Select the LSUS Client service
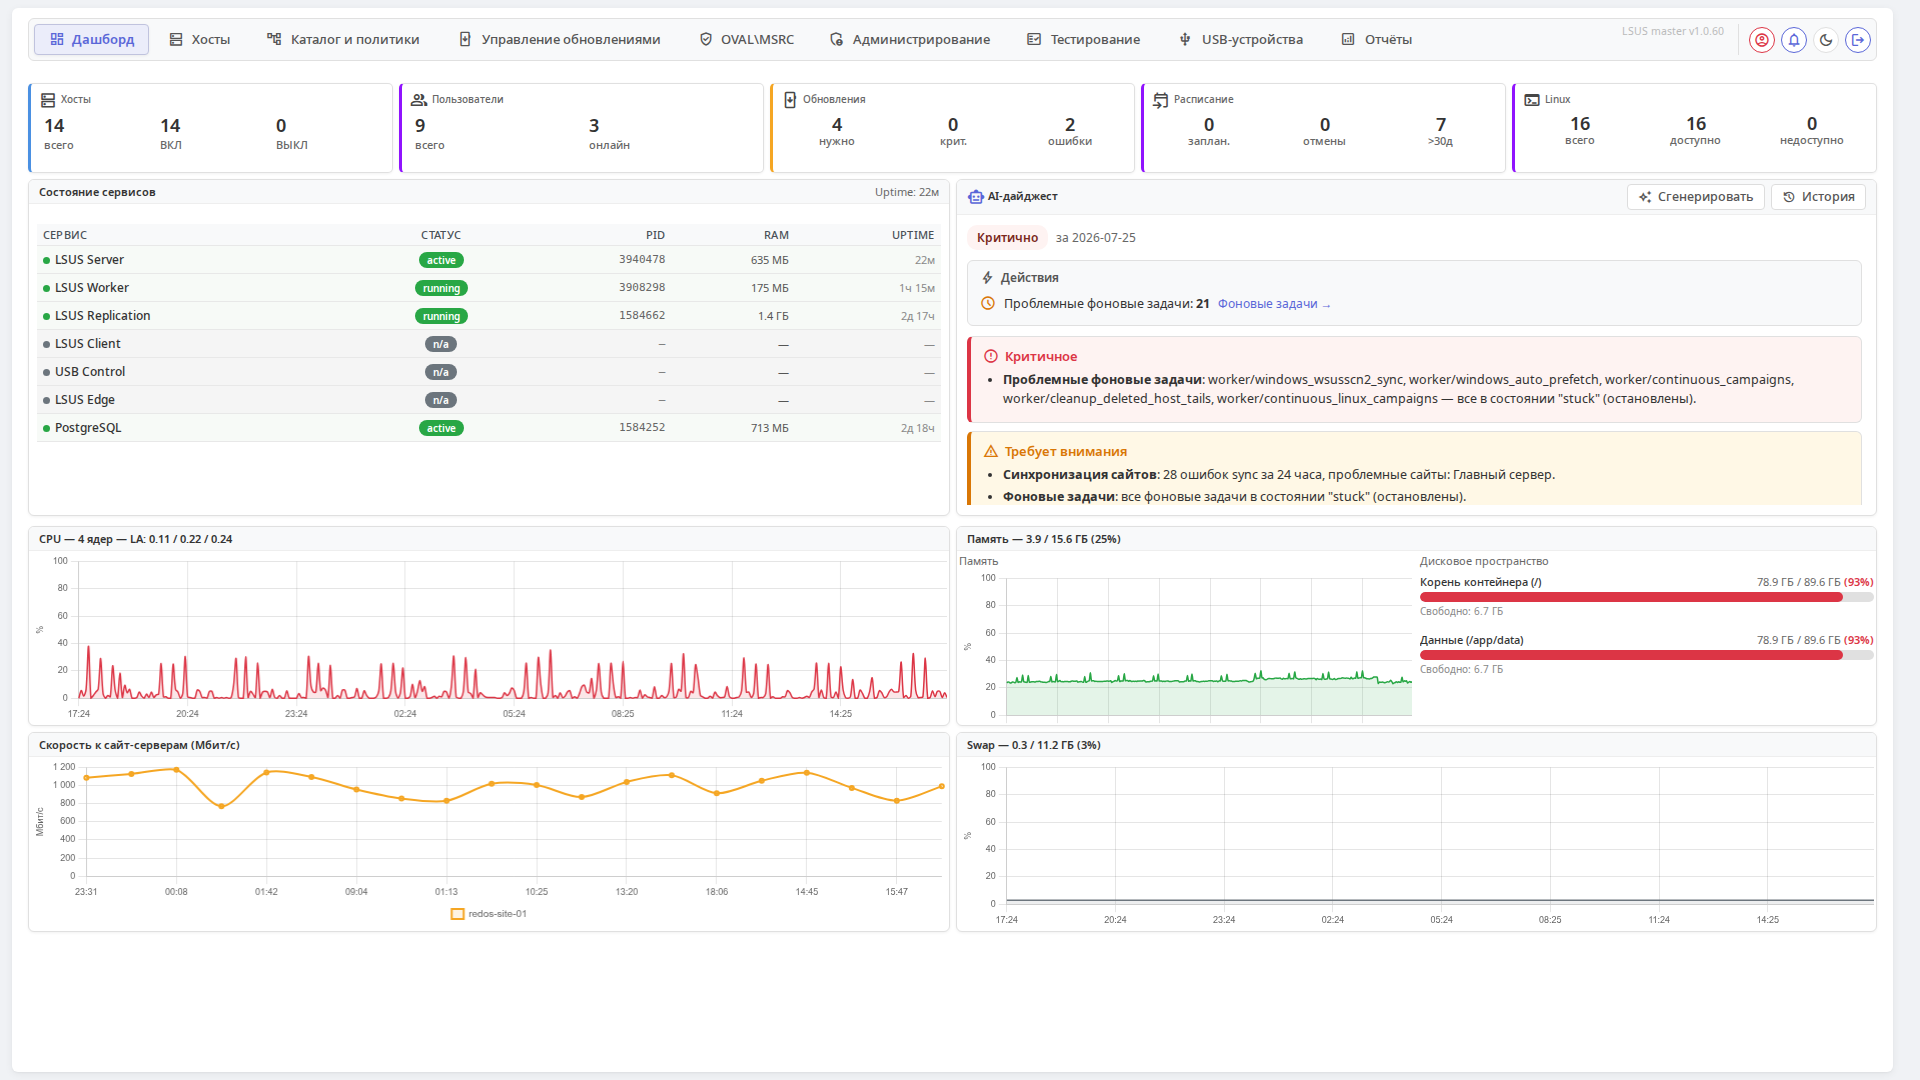Image resolution: width=1920 pixels, height=1080 pixels. pos(488,344)
